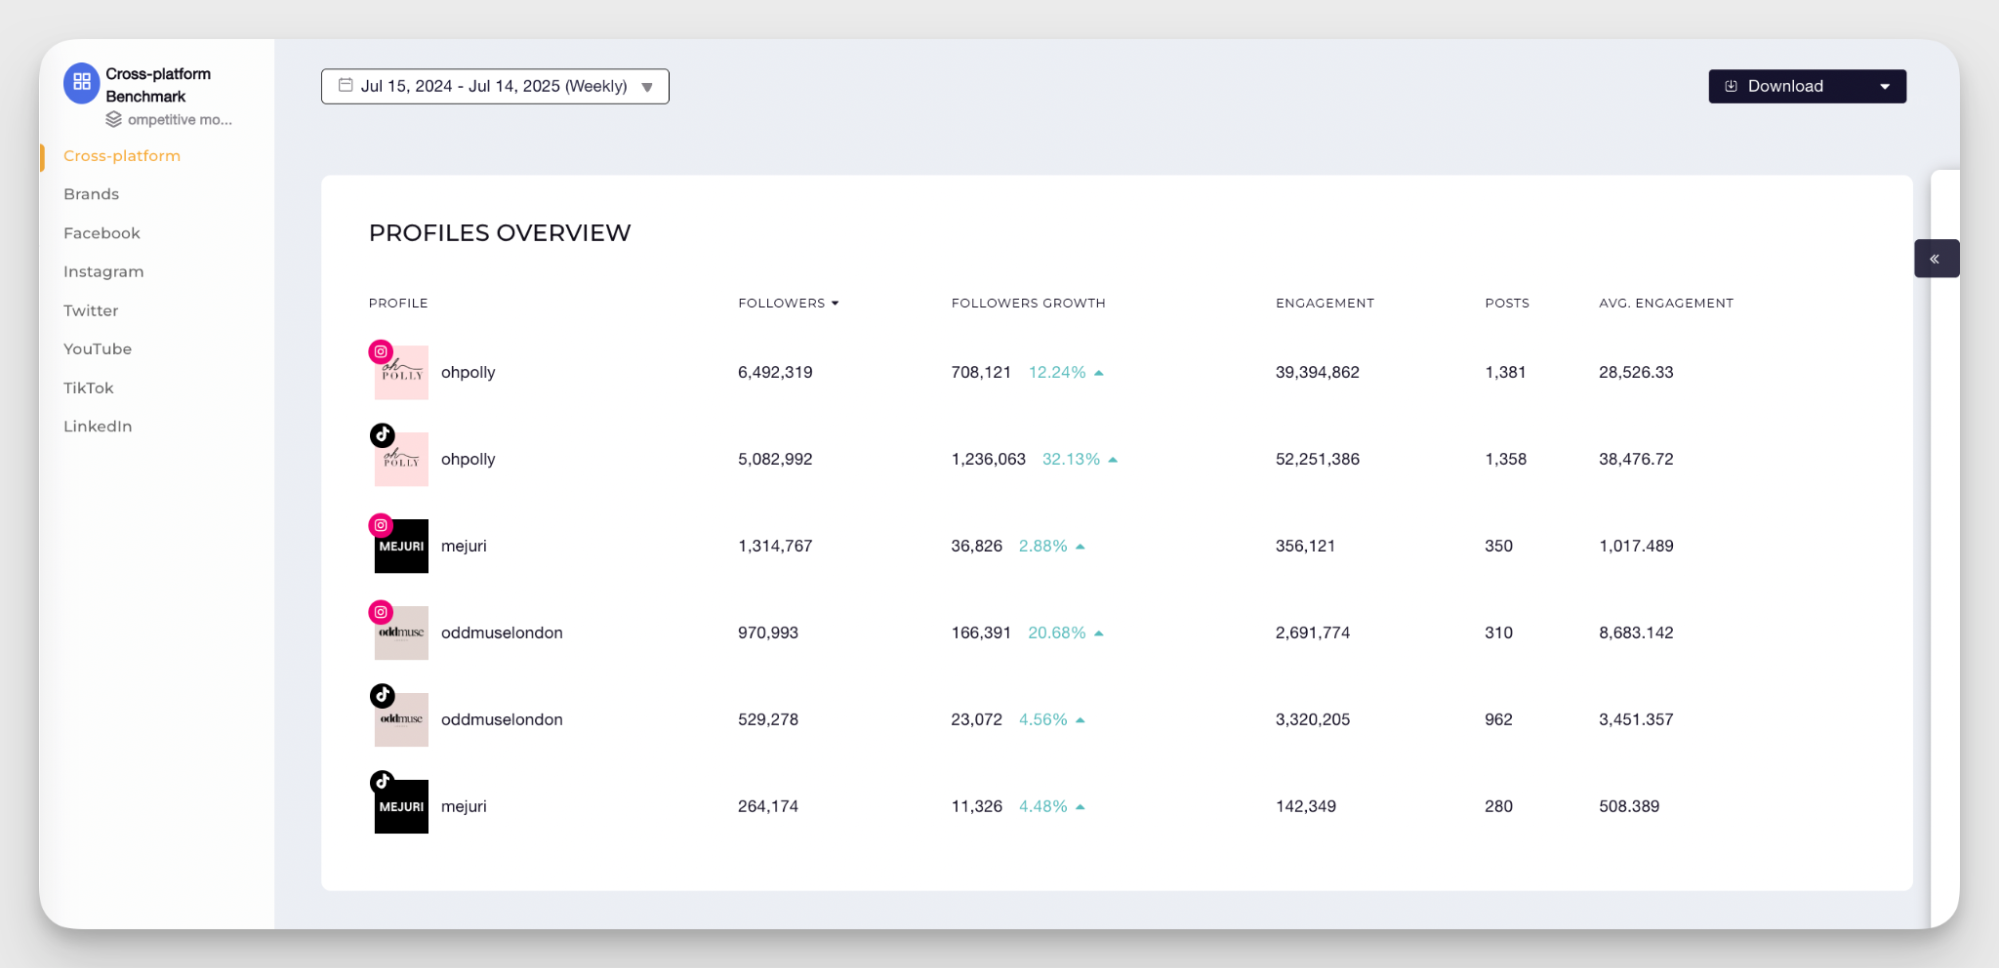Click growth arrow next to 12.24%
The height and width of the screenshot is (969, 1999).
tap(1099, 373)
